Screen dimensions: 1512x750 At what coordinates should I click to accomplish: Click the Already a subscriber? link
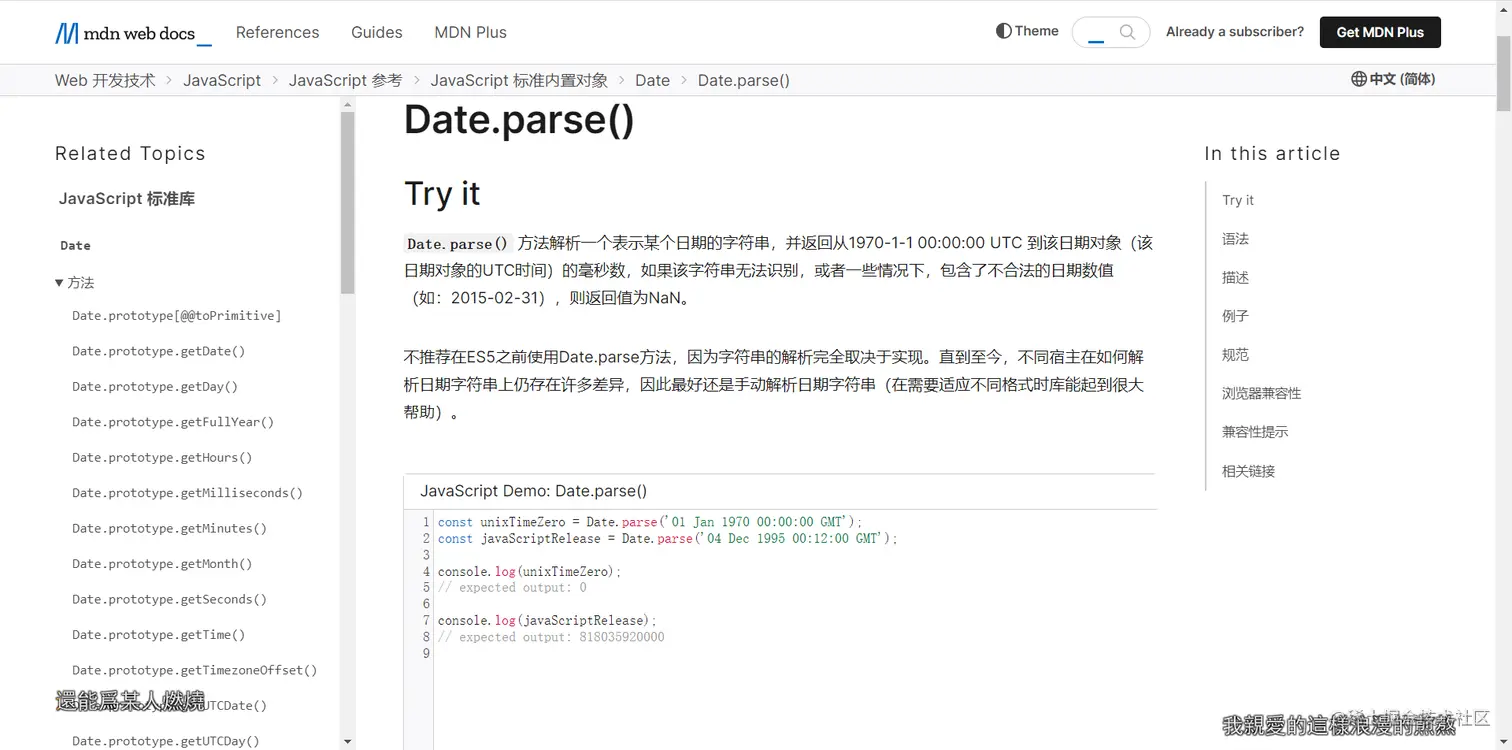(x=1234, y=31)
